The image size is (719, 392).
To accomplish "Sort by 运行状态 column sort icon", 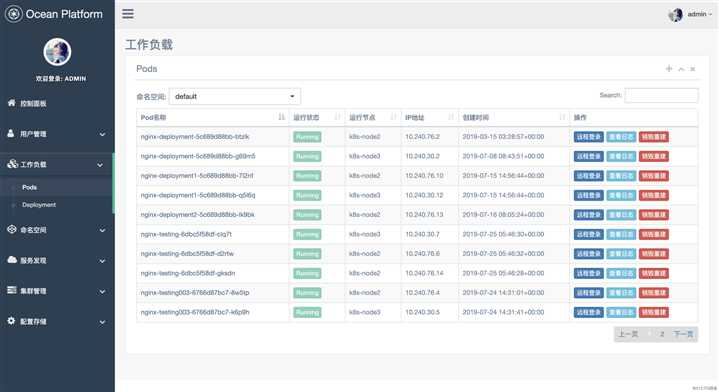I will 338,117.
